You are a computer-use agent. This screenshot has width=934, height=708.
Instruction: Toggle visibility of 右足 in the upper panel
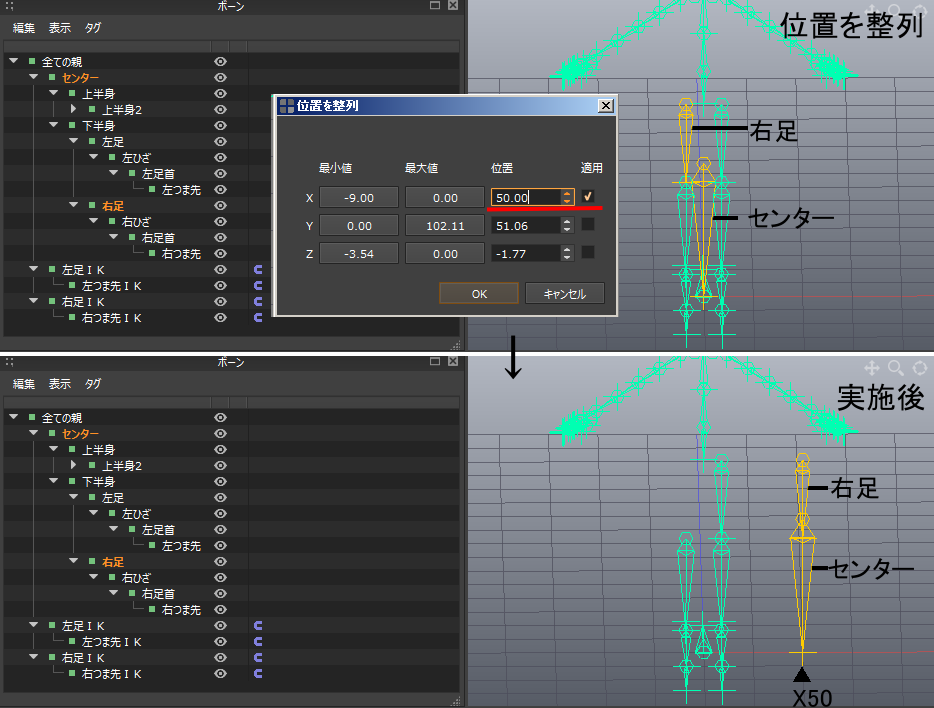[x=220, y=206]
